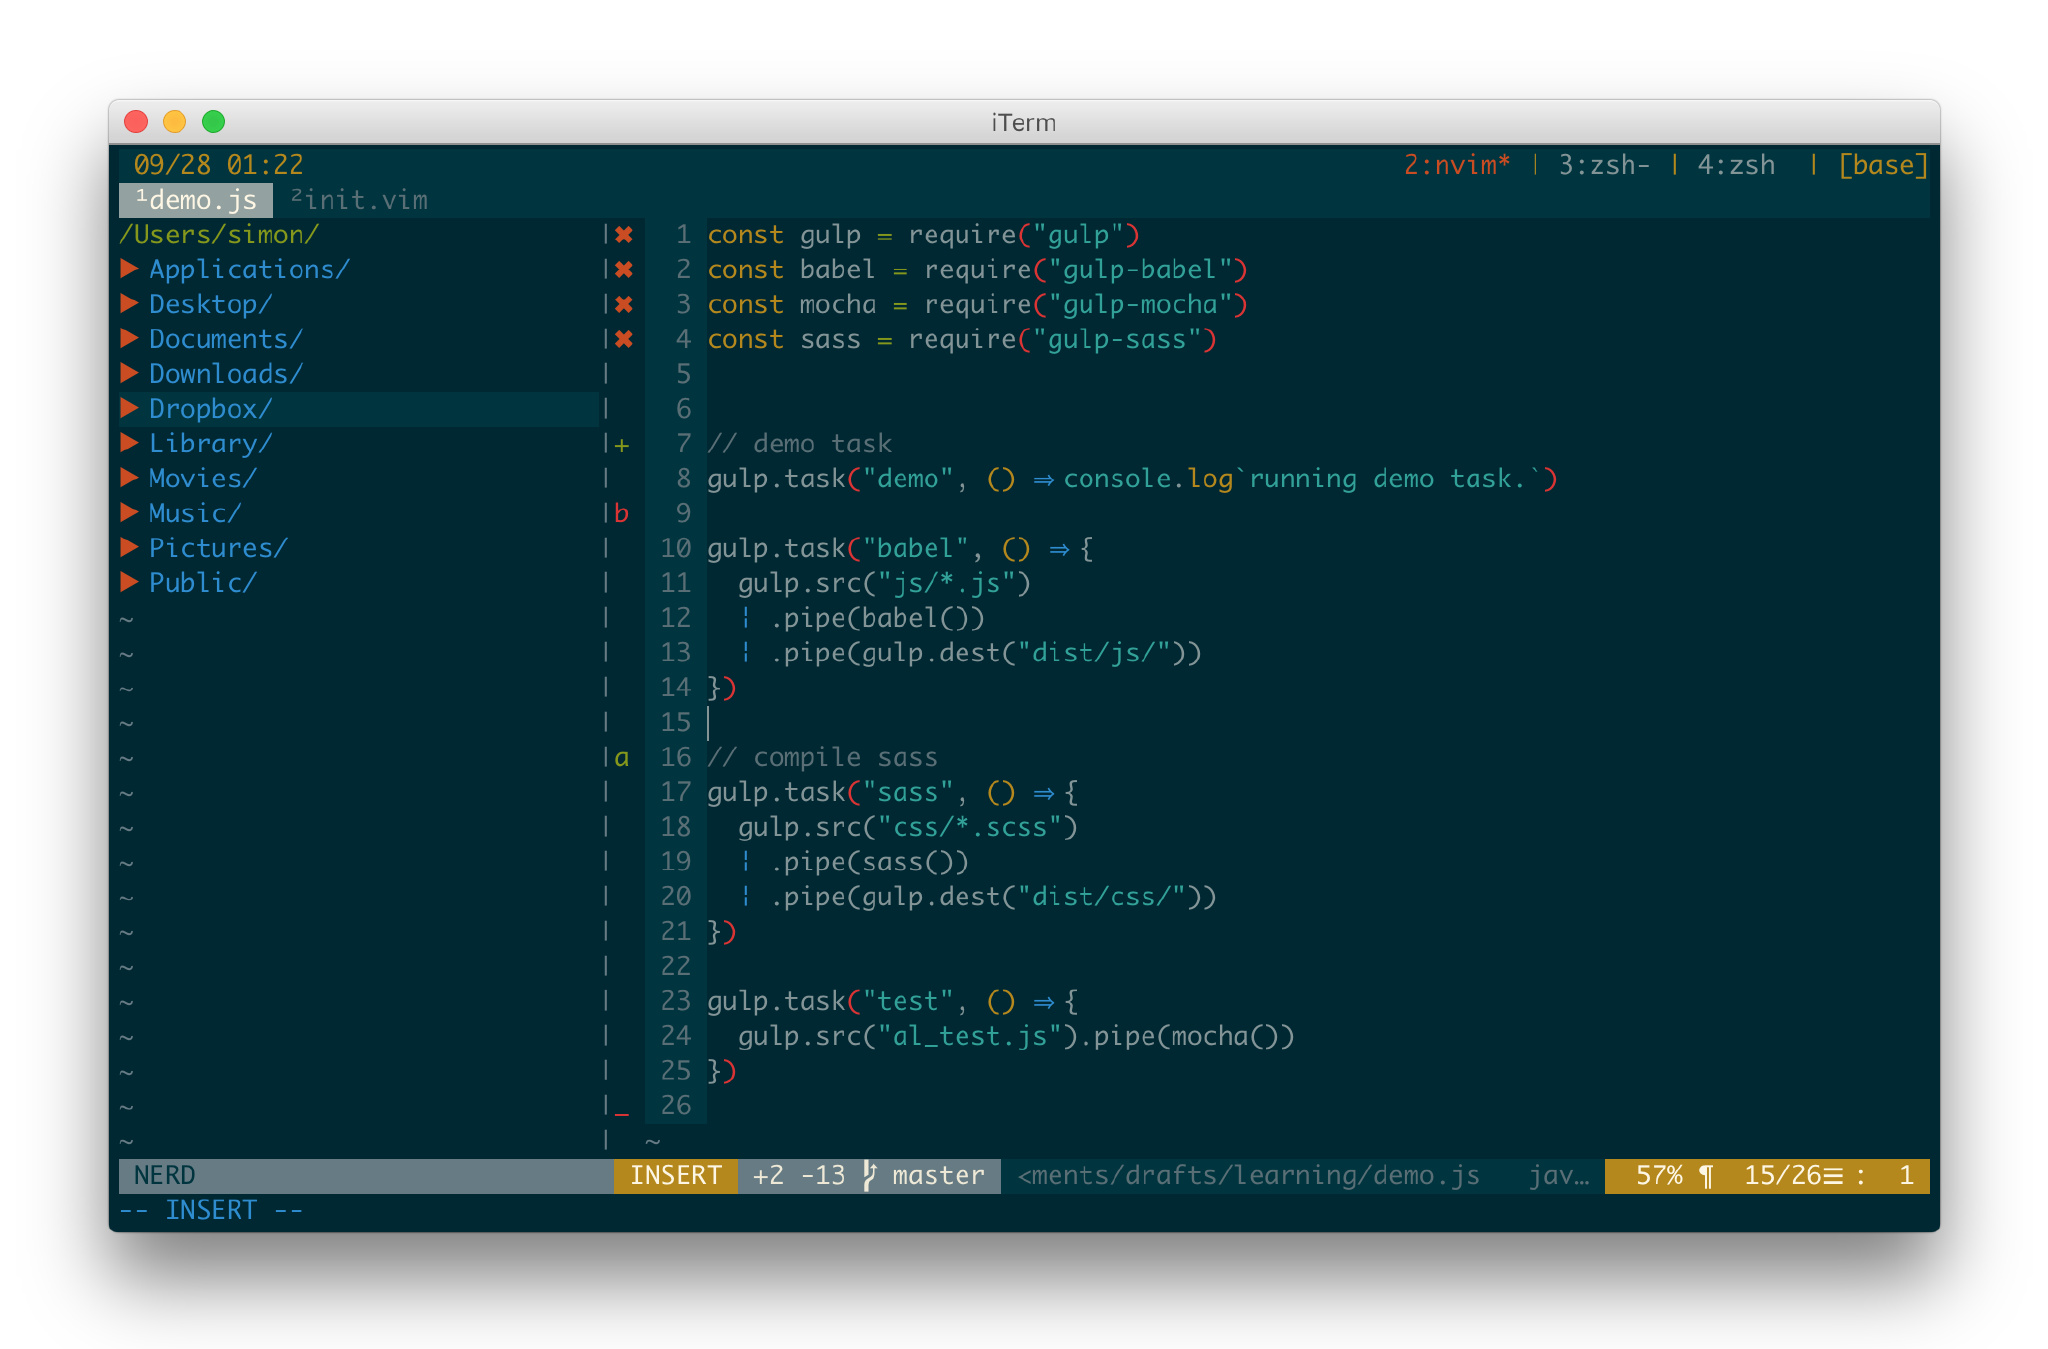
Task: Click the 'a' mark sign on line 16
Action: 622,758
